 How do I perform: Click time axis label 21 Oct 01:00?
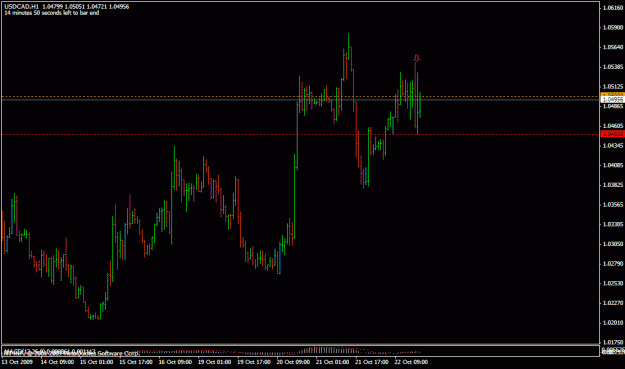point(332,362)
